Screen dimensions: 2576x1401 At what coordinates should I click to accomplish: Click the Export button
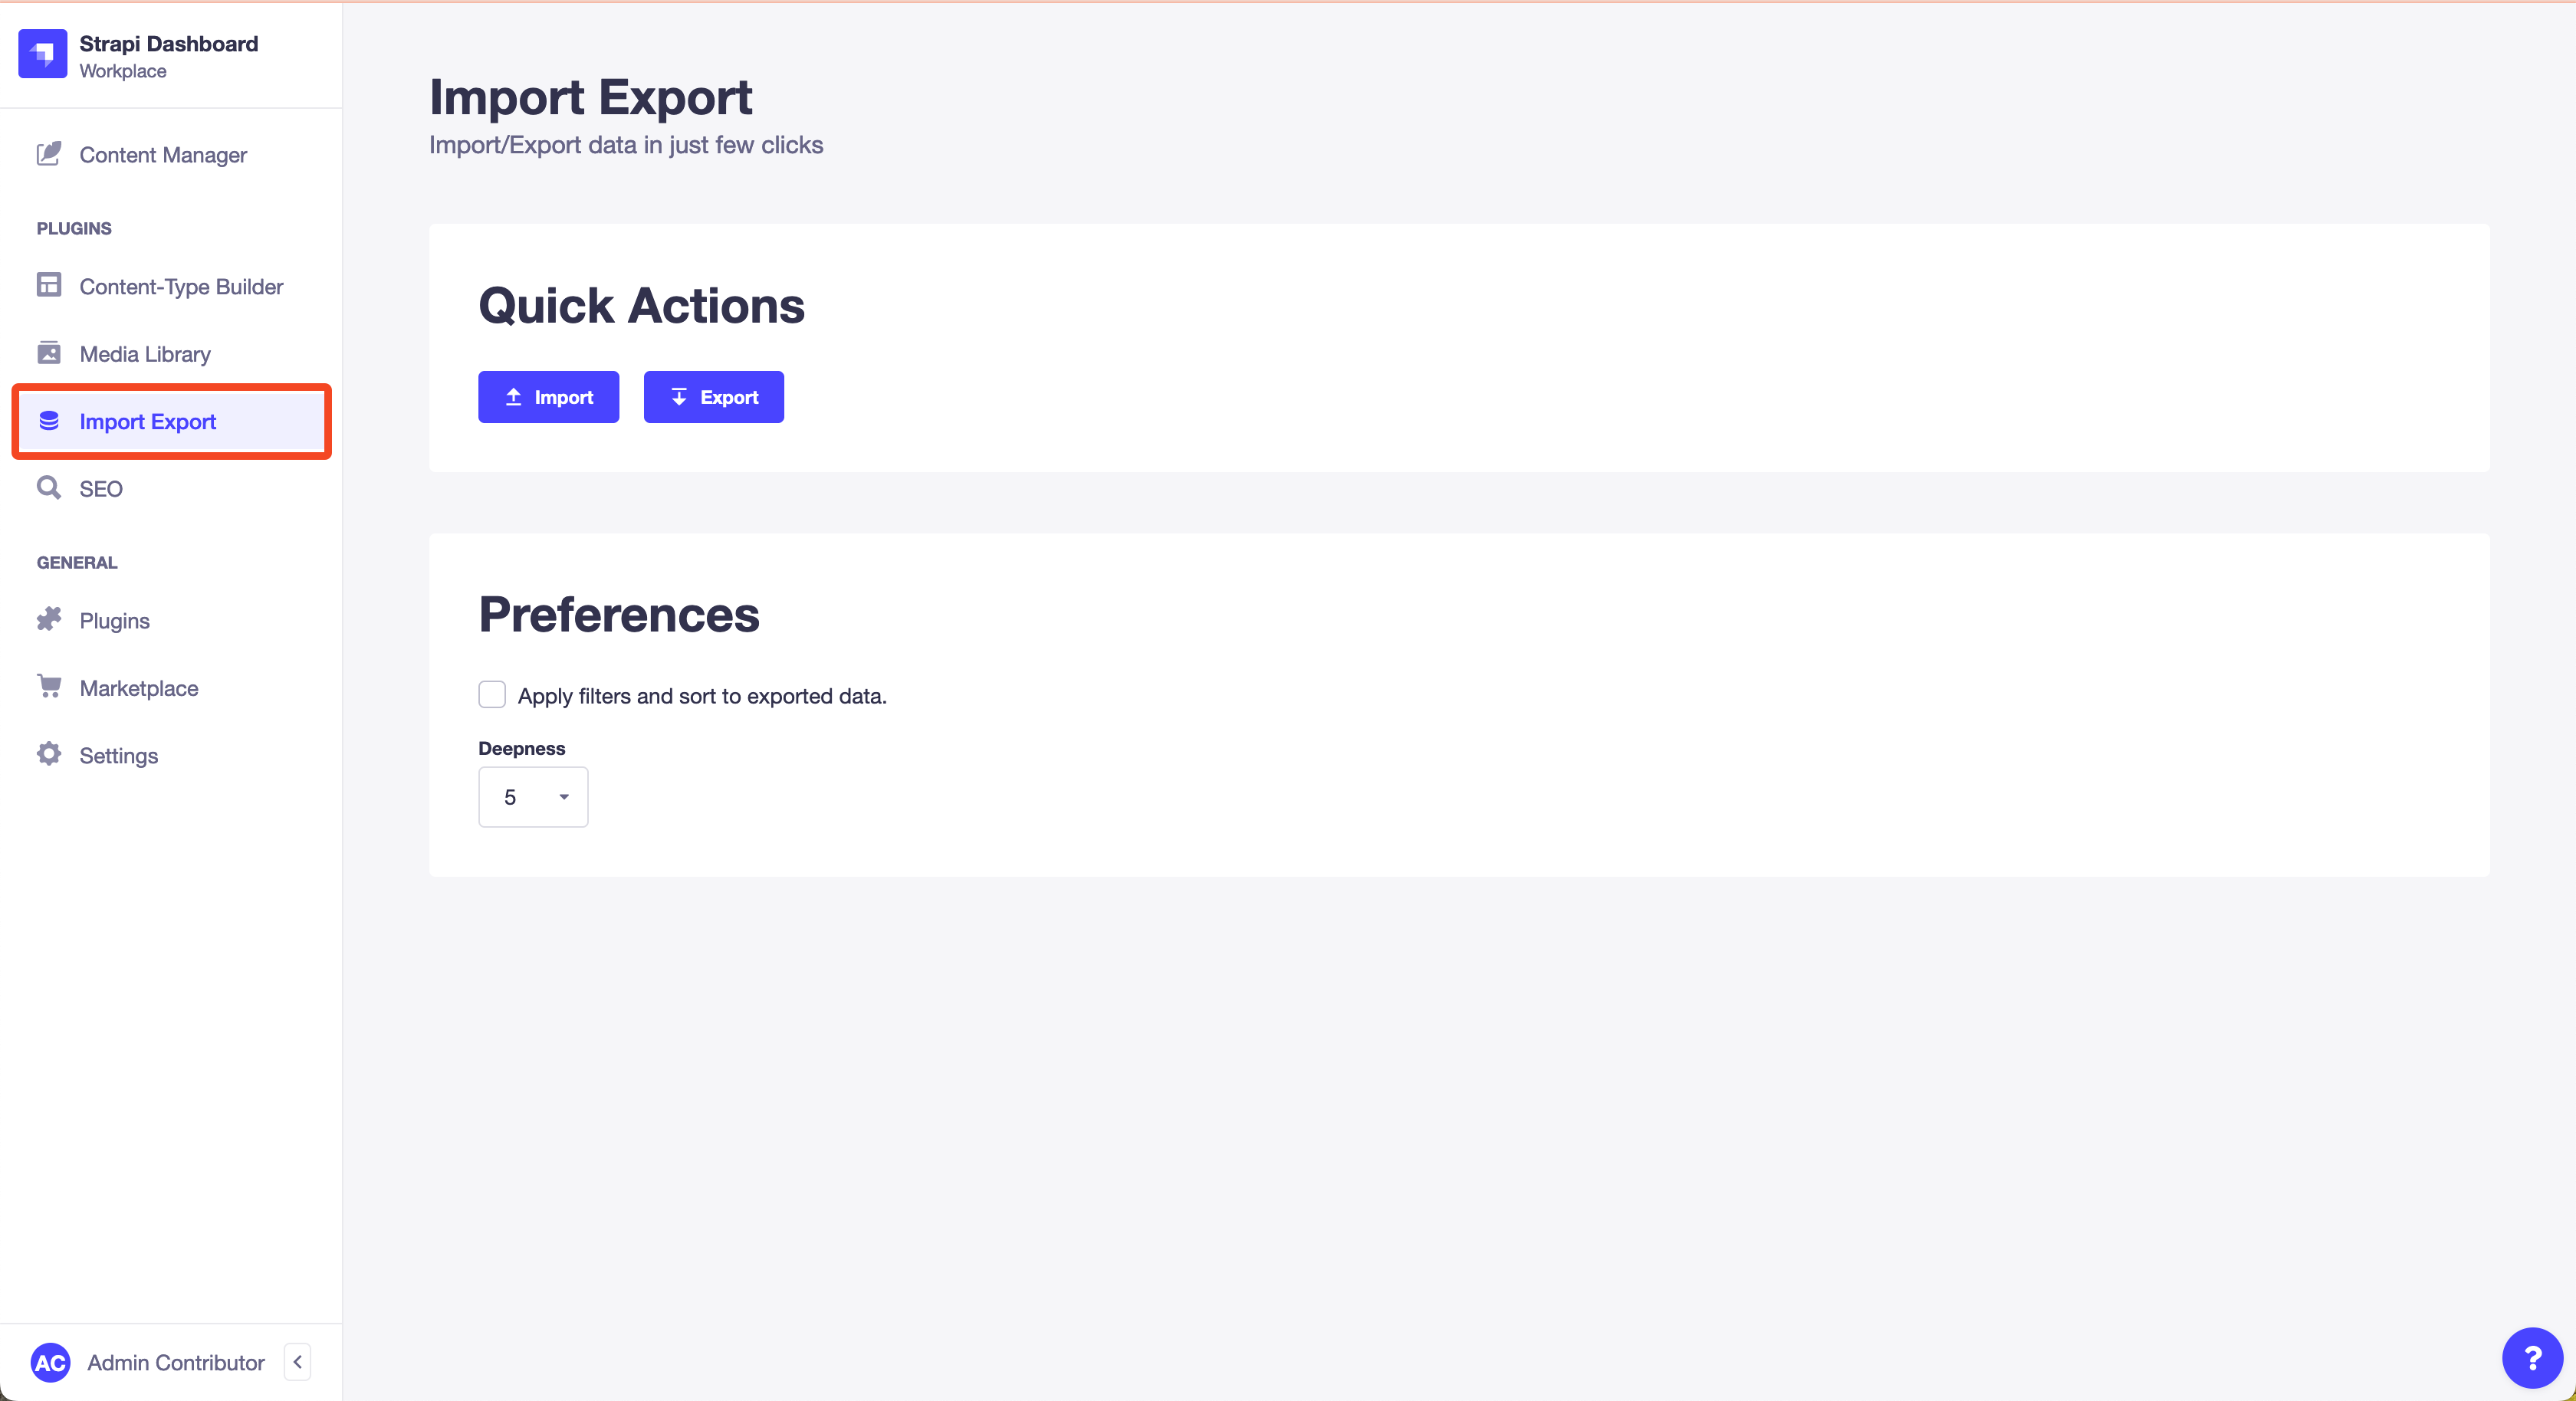pyautogui.click(x=714, y=397)
